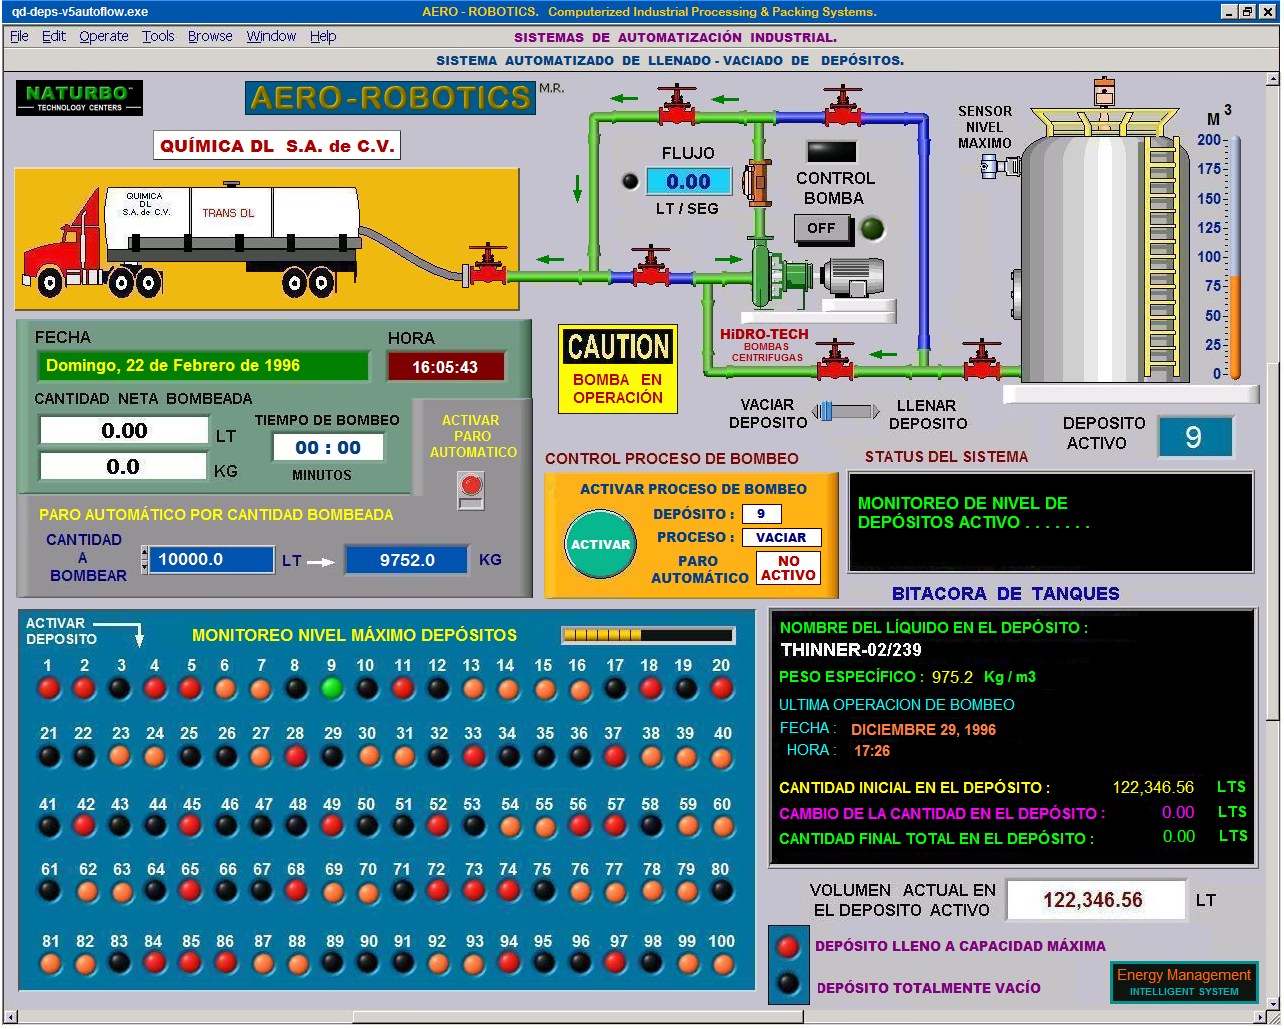Image resolution: width=1284 pixels, height=1029 pixels.
Task: Click the STATUS DEL SISTEMA message panel
Action: tap(1050, 522)
